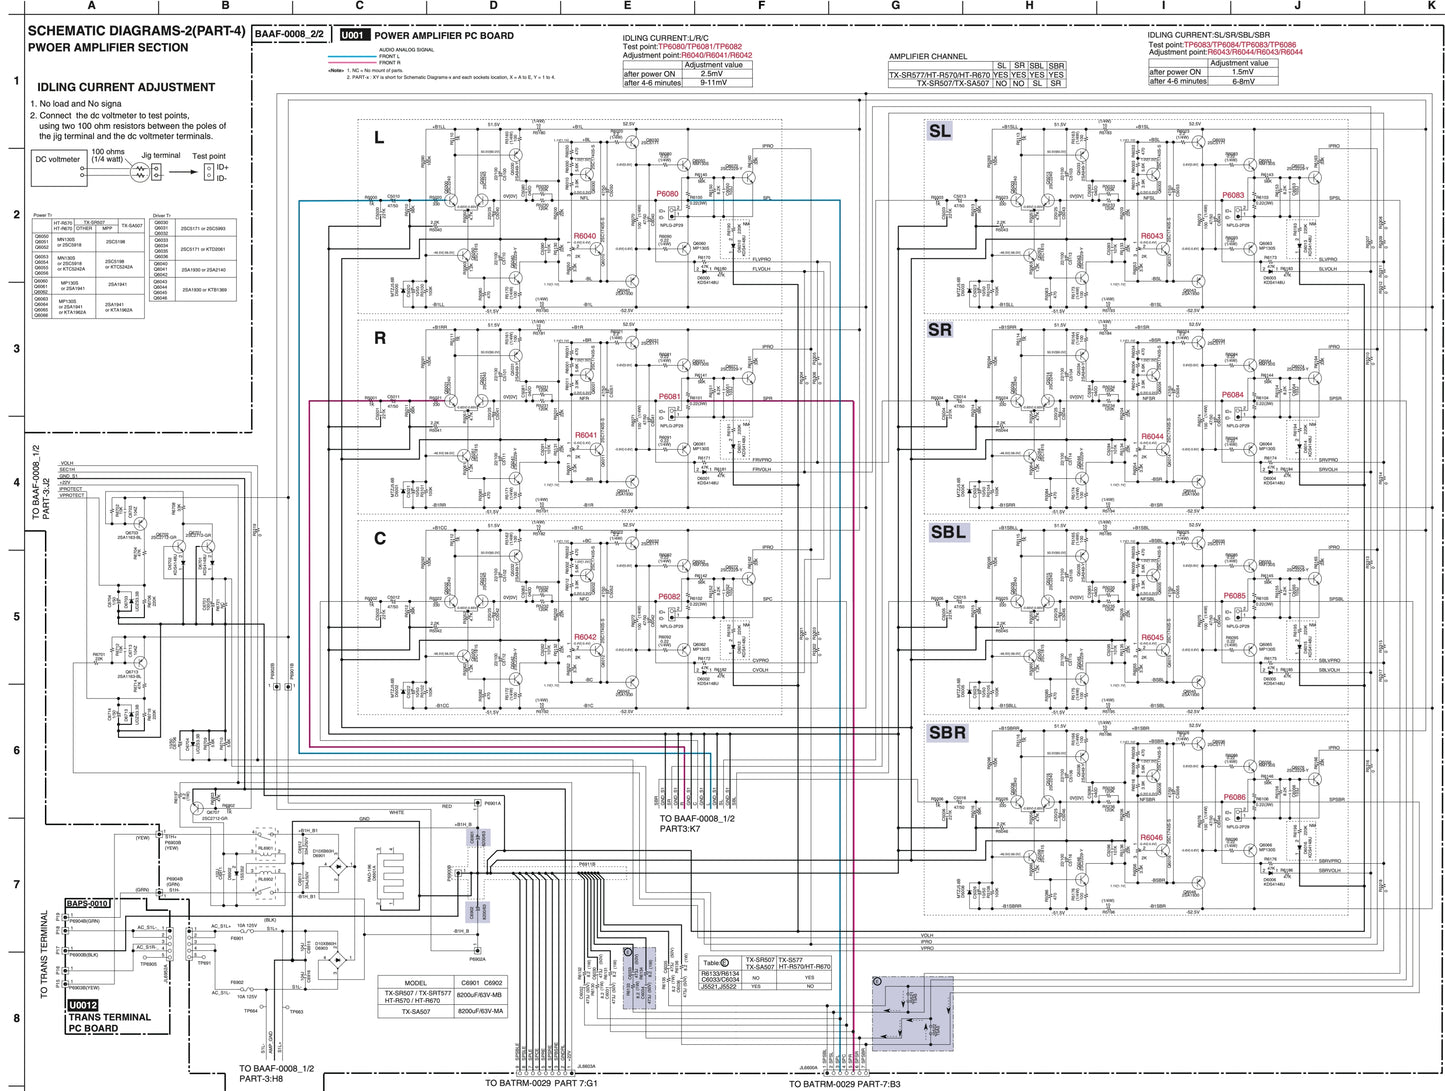Select adjustment point R6041 in R channel
Viewport: 1445px width, 1091px height.
pyautogui.click(x=585, y=436)
